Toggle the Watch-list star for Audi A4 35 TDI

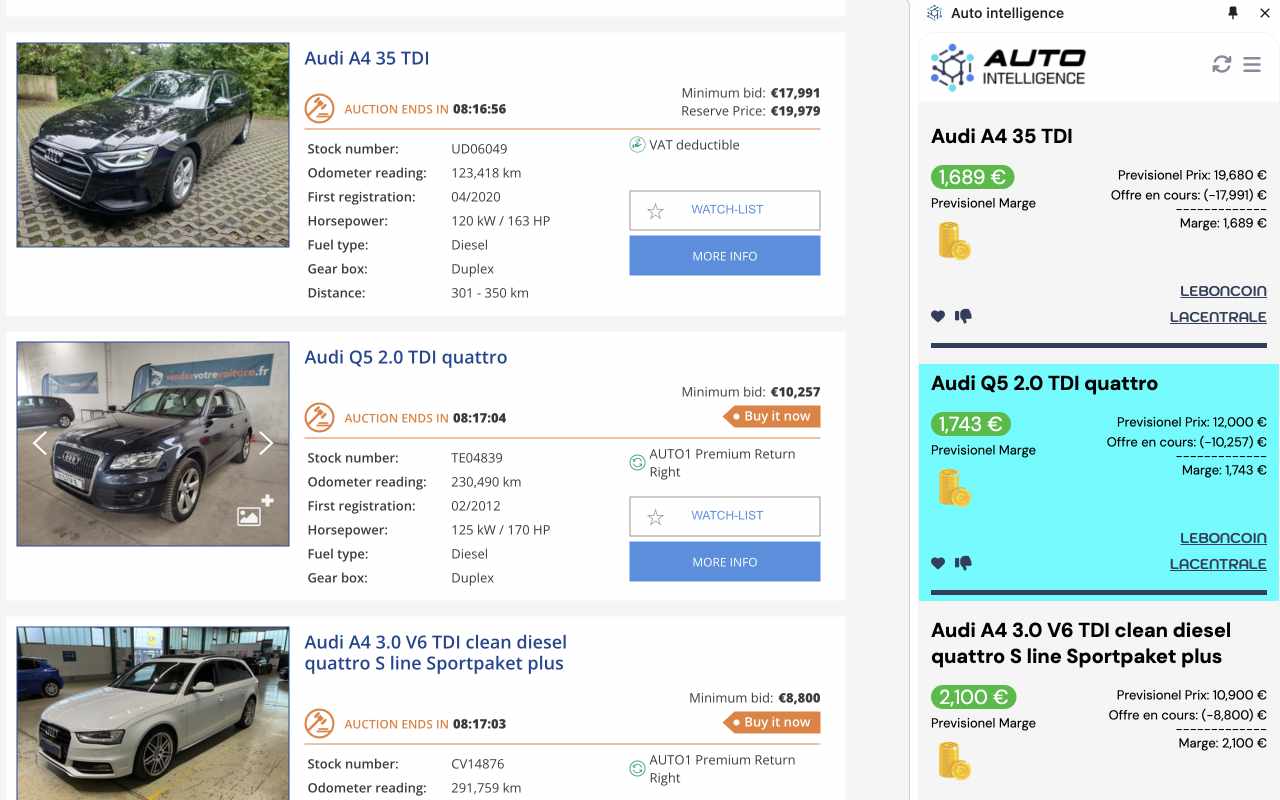click(x=655, y=211)
